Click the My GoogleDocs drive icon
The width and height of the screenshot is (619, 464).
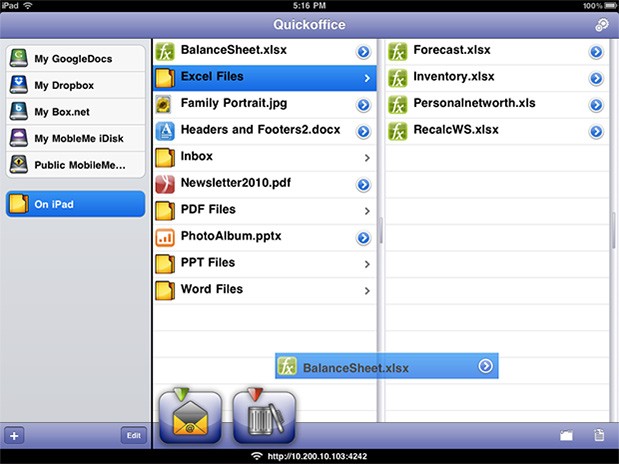click(19, 58)
